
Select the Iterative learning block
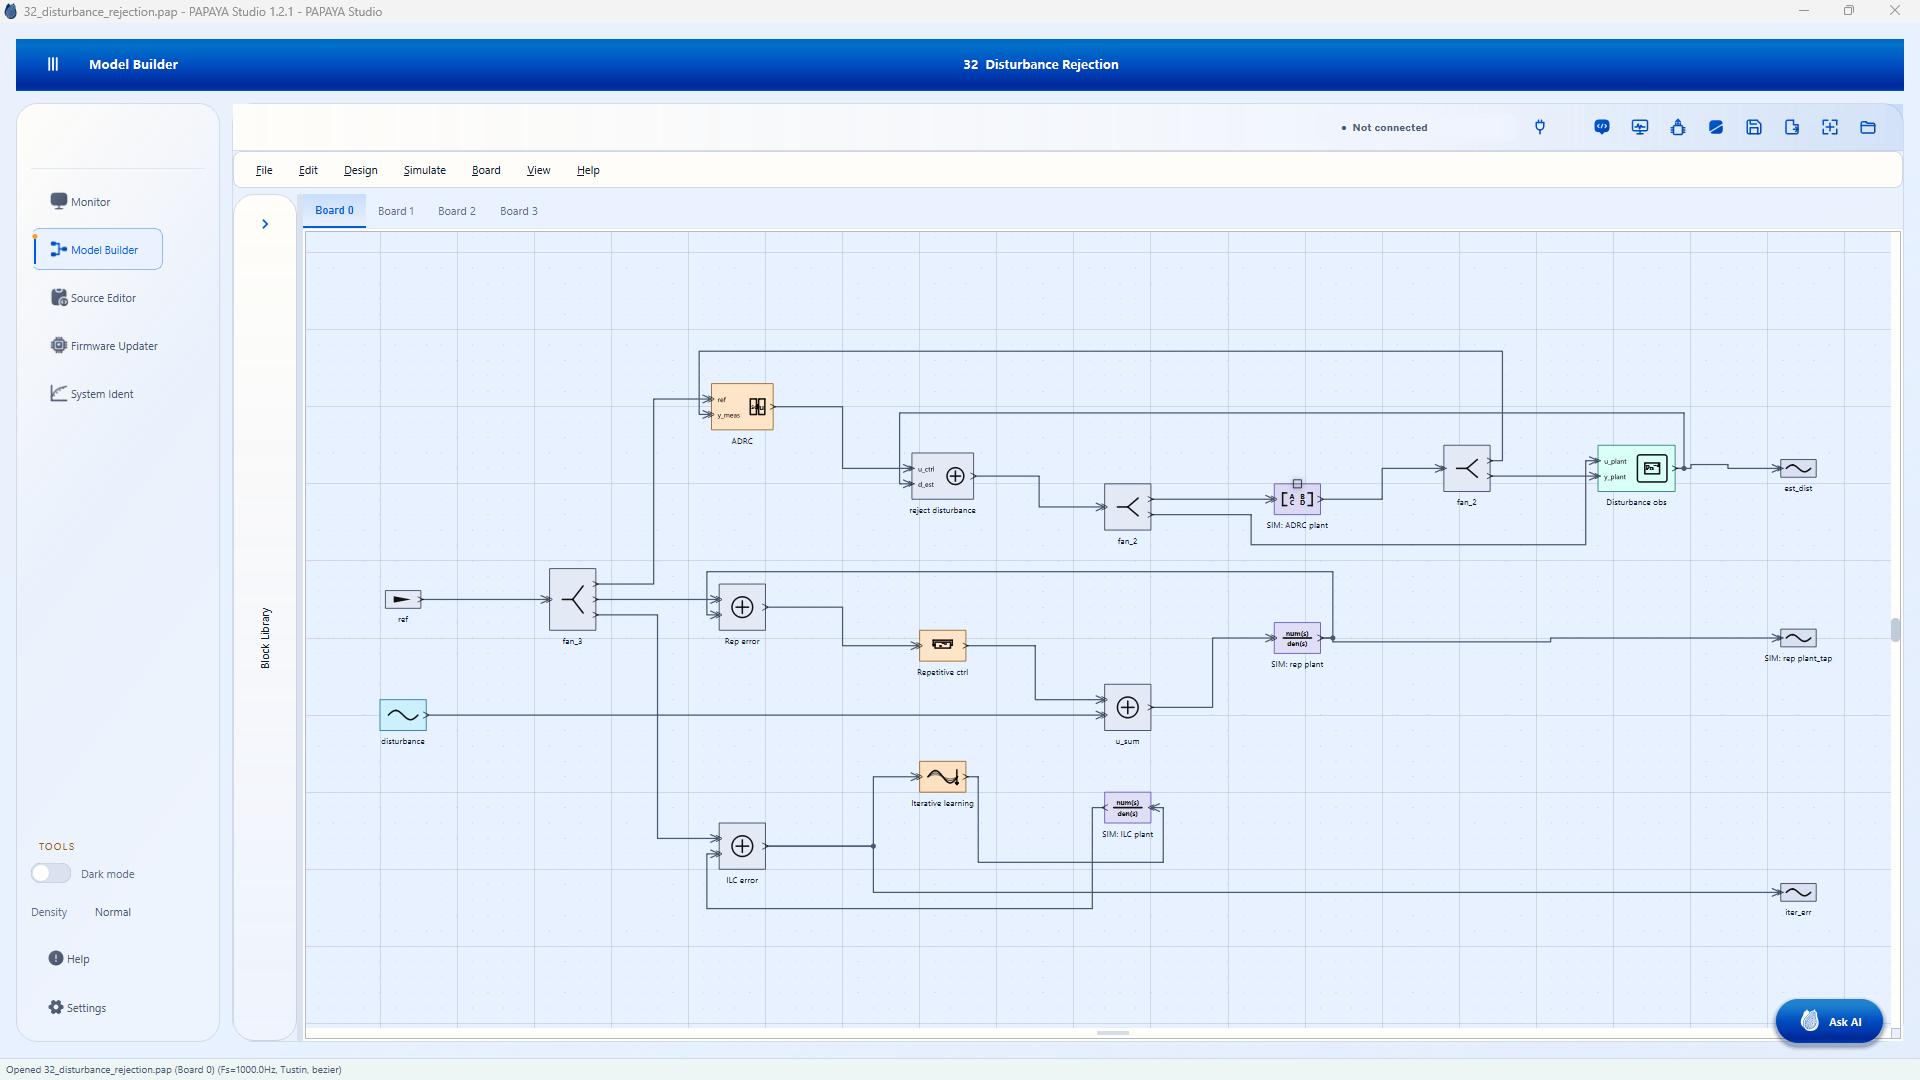tap(942, 777)
